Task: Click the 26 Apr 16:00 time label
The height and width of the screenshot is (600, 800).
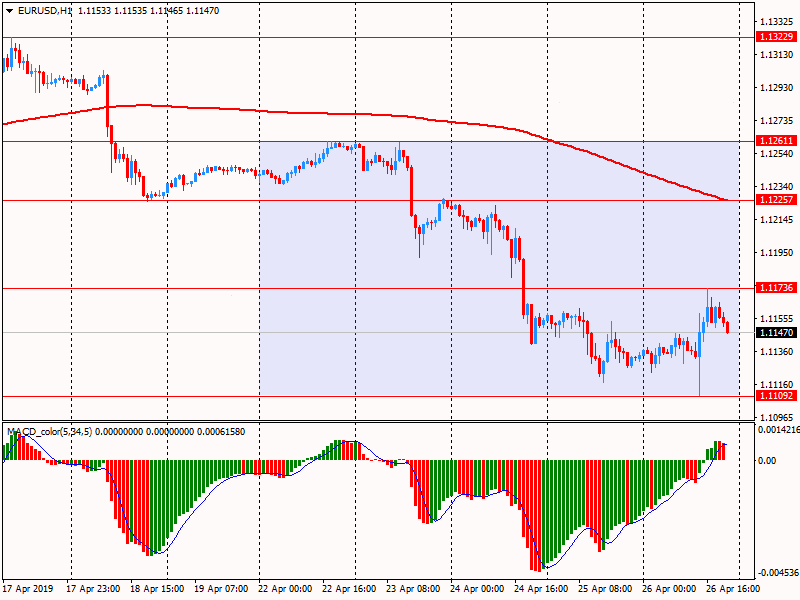Action: point(733,589)
